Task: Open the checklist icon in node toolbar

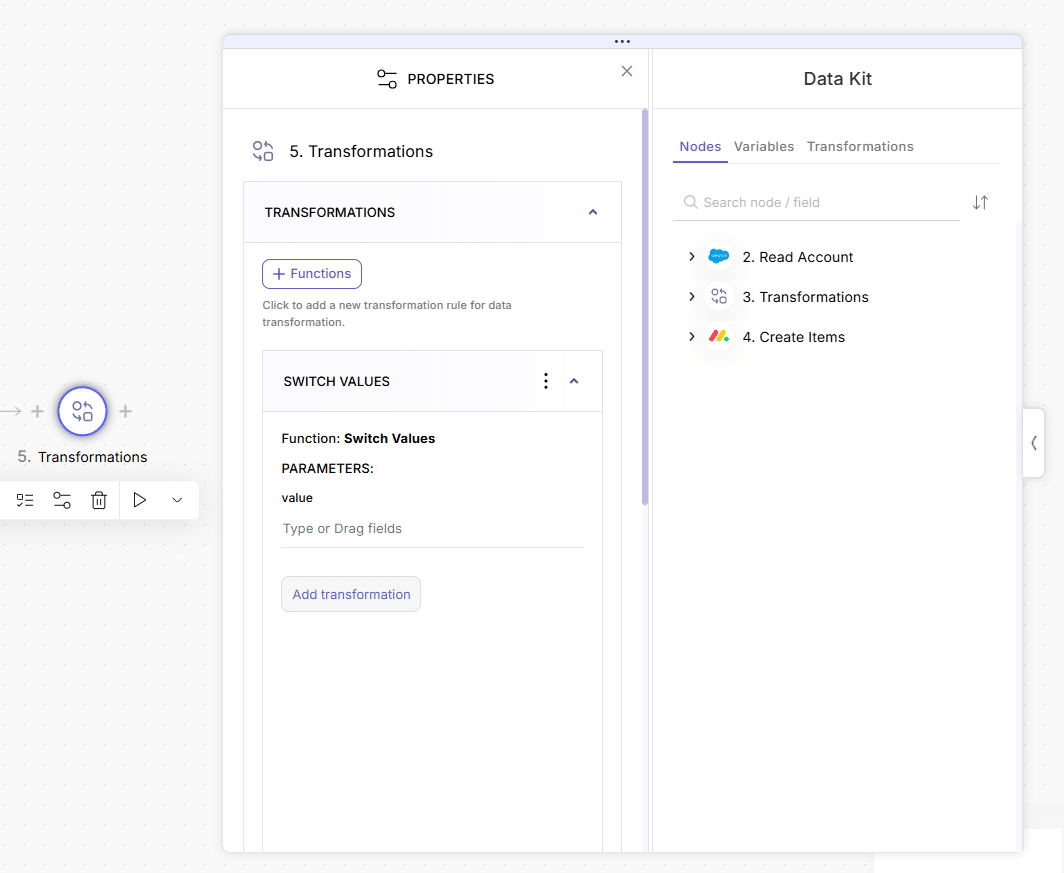Action: (x=25, y=501)
